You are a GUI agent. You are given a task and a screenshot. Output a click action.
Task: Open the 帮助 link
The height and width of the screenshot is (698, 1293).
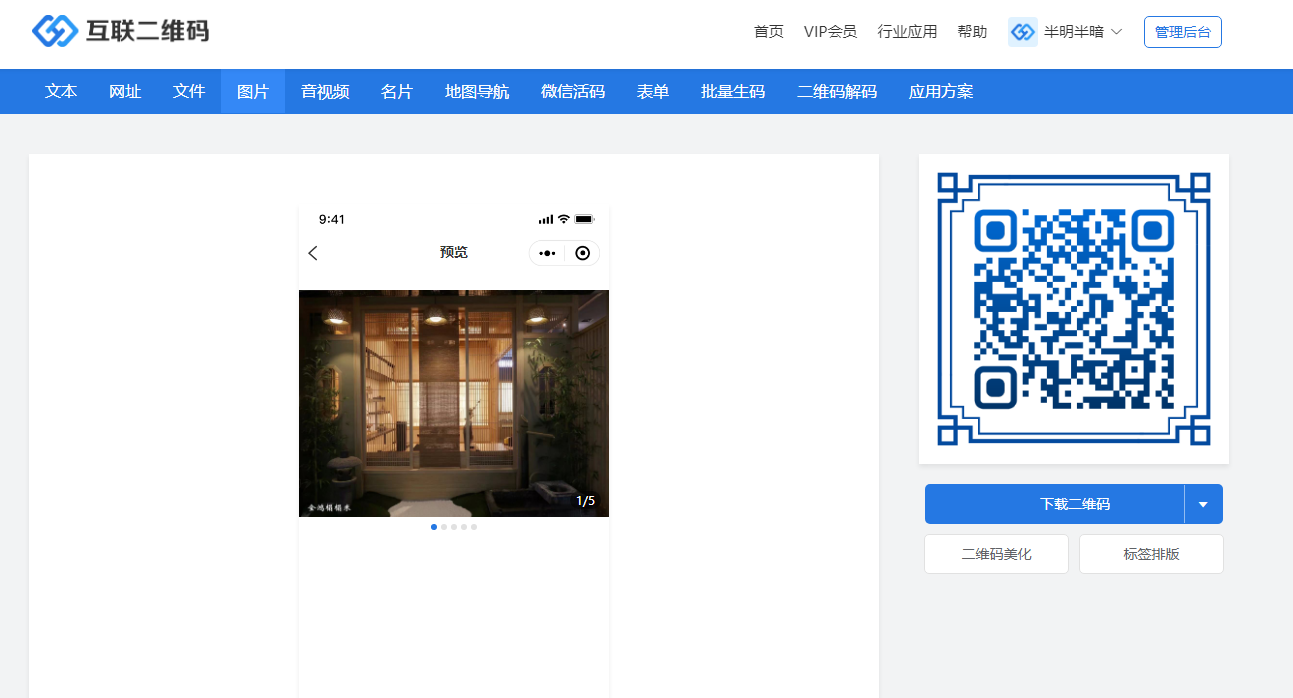(972, 32)
